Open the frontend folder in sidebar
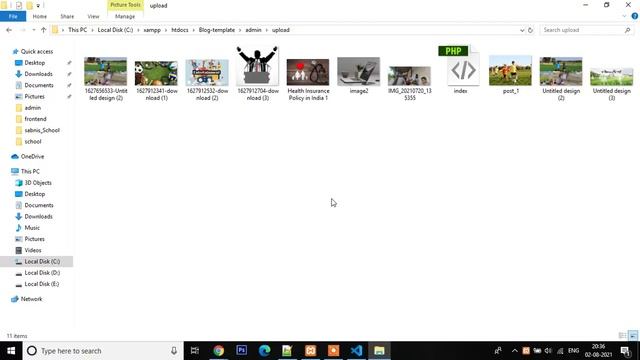The height and width of the screenshot is (360, 640). [35, 119]
